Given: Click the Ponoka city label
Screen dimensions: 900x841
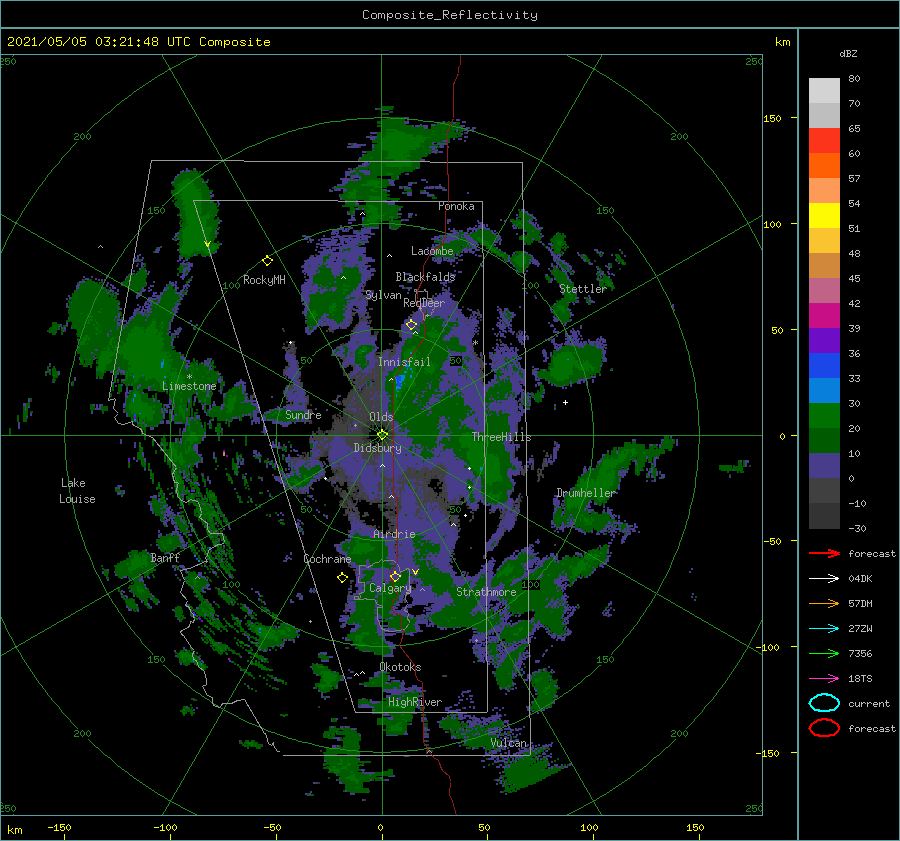Looking at the screenshot, I should click(x=456, y=206).
